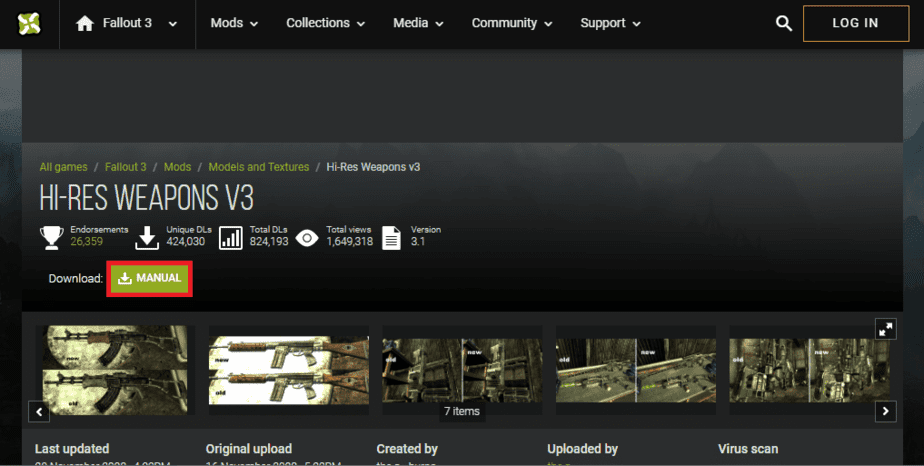
Task: Click the HI-RES WEAPONS V3 title
Action: tap(147, 198)
